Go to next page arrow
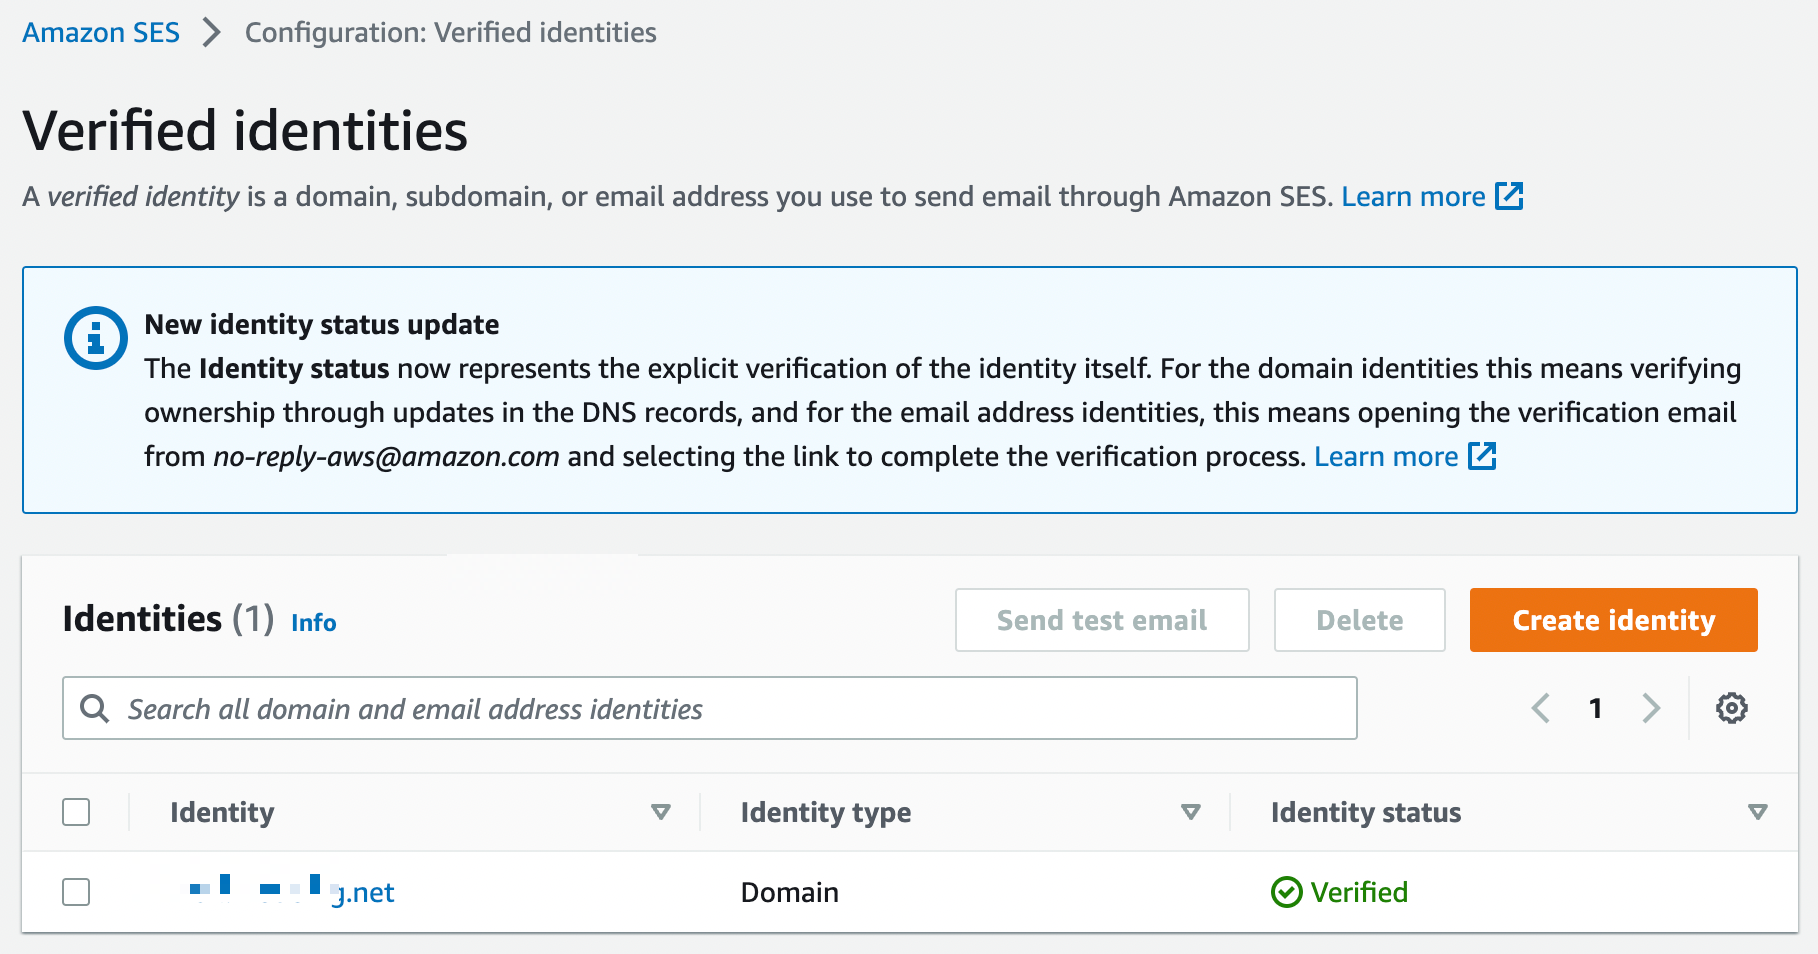The image size is (1818, 954). pyautogui.click(x=1650, y=708)
